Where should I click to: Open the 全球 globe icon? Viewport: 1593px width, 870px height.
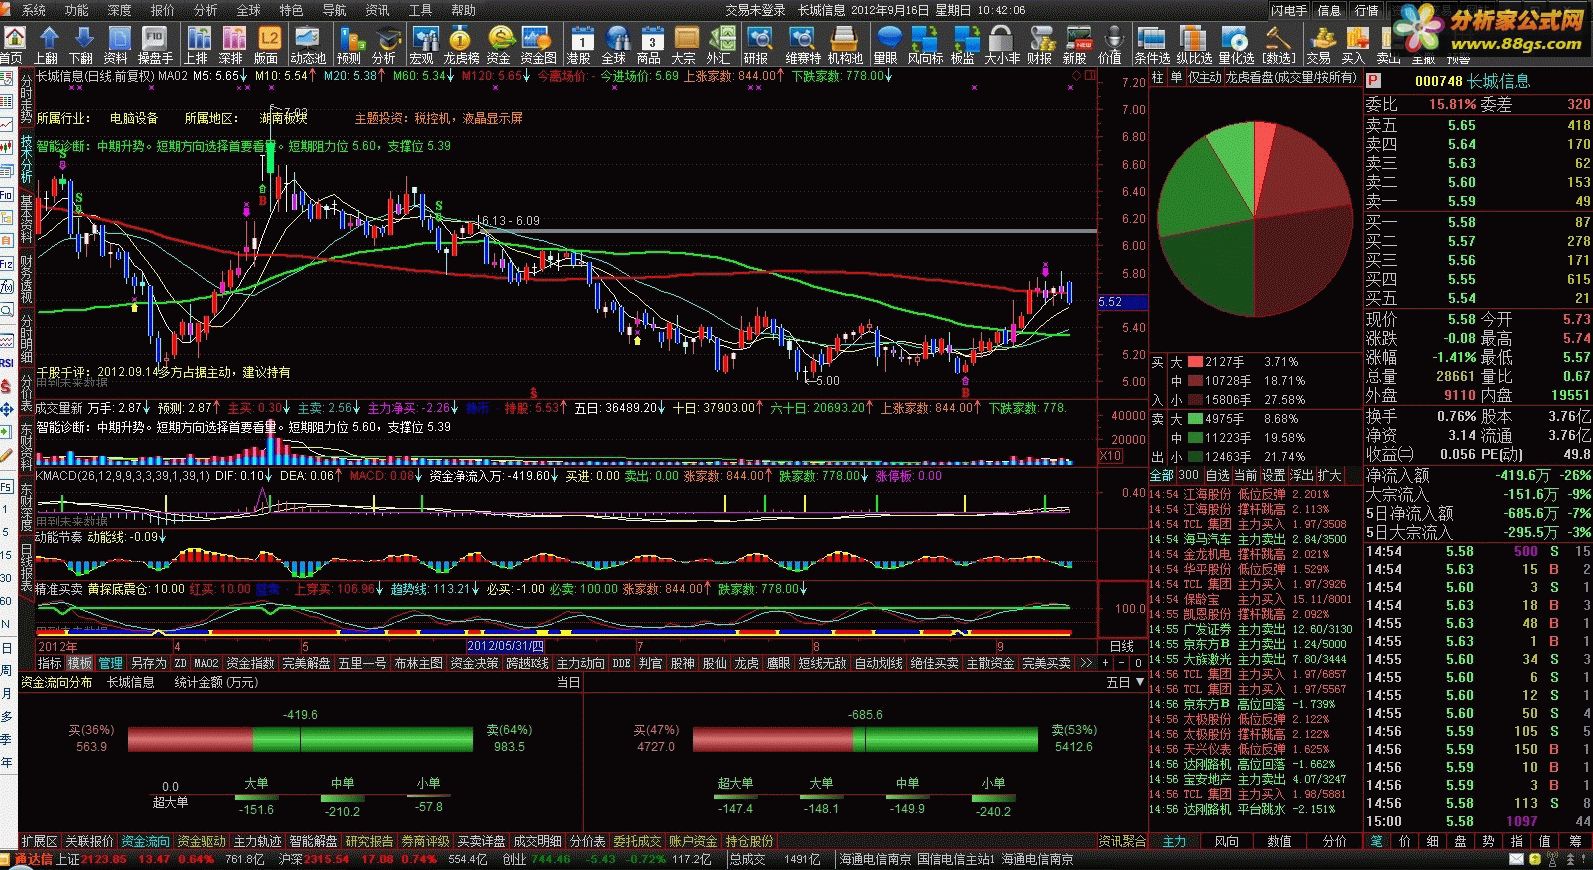tap(614, 45)
